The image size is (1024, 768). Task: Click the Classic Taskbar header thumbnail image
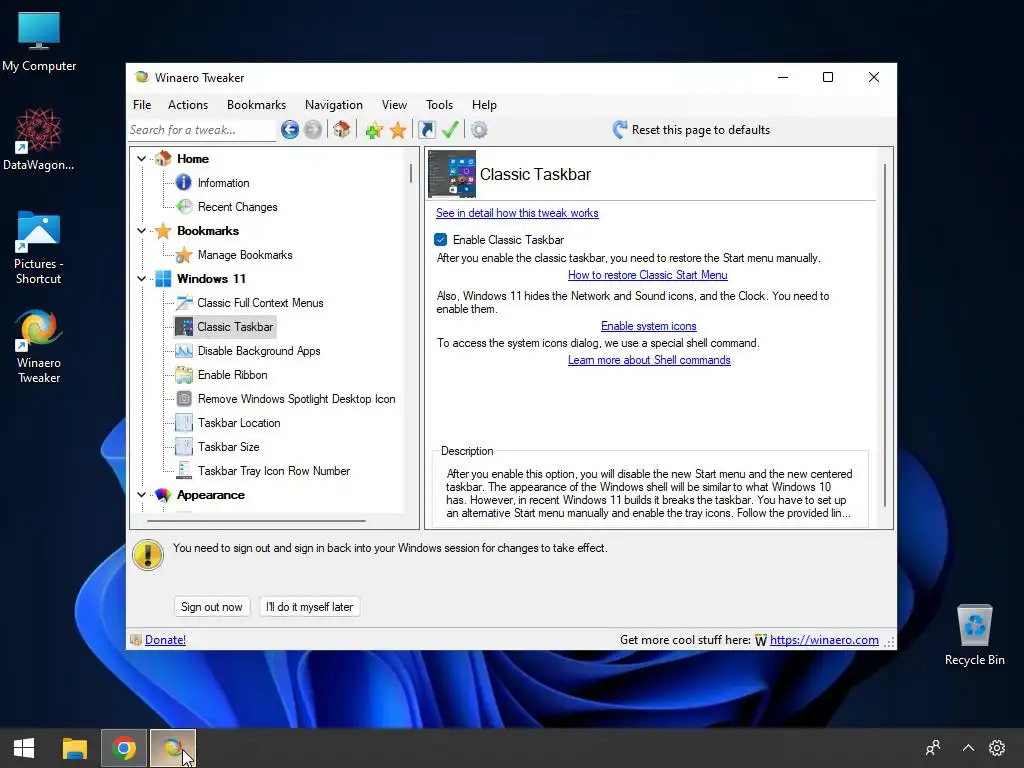coord(452,174)
